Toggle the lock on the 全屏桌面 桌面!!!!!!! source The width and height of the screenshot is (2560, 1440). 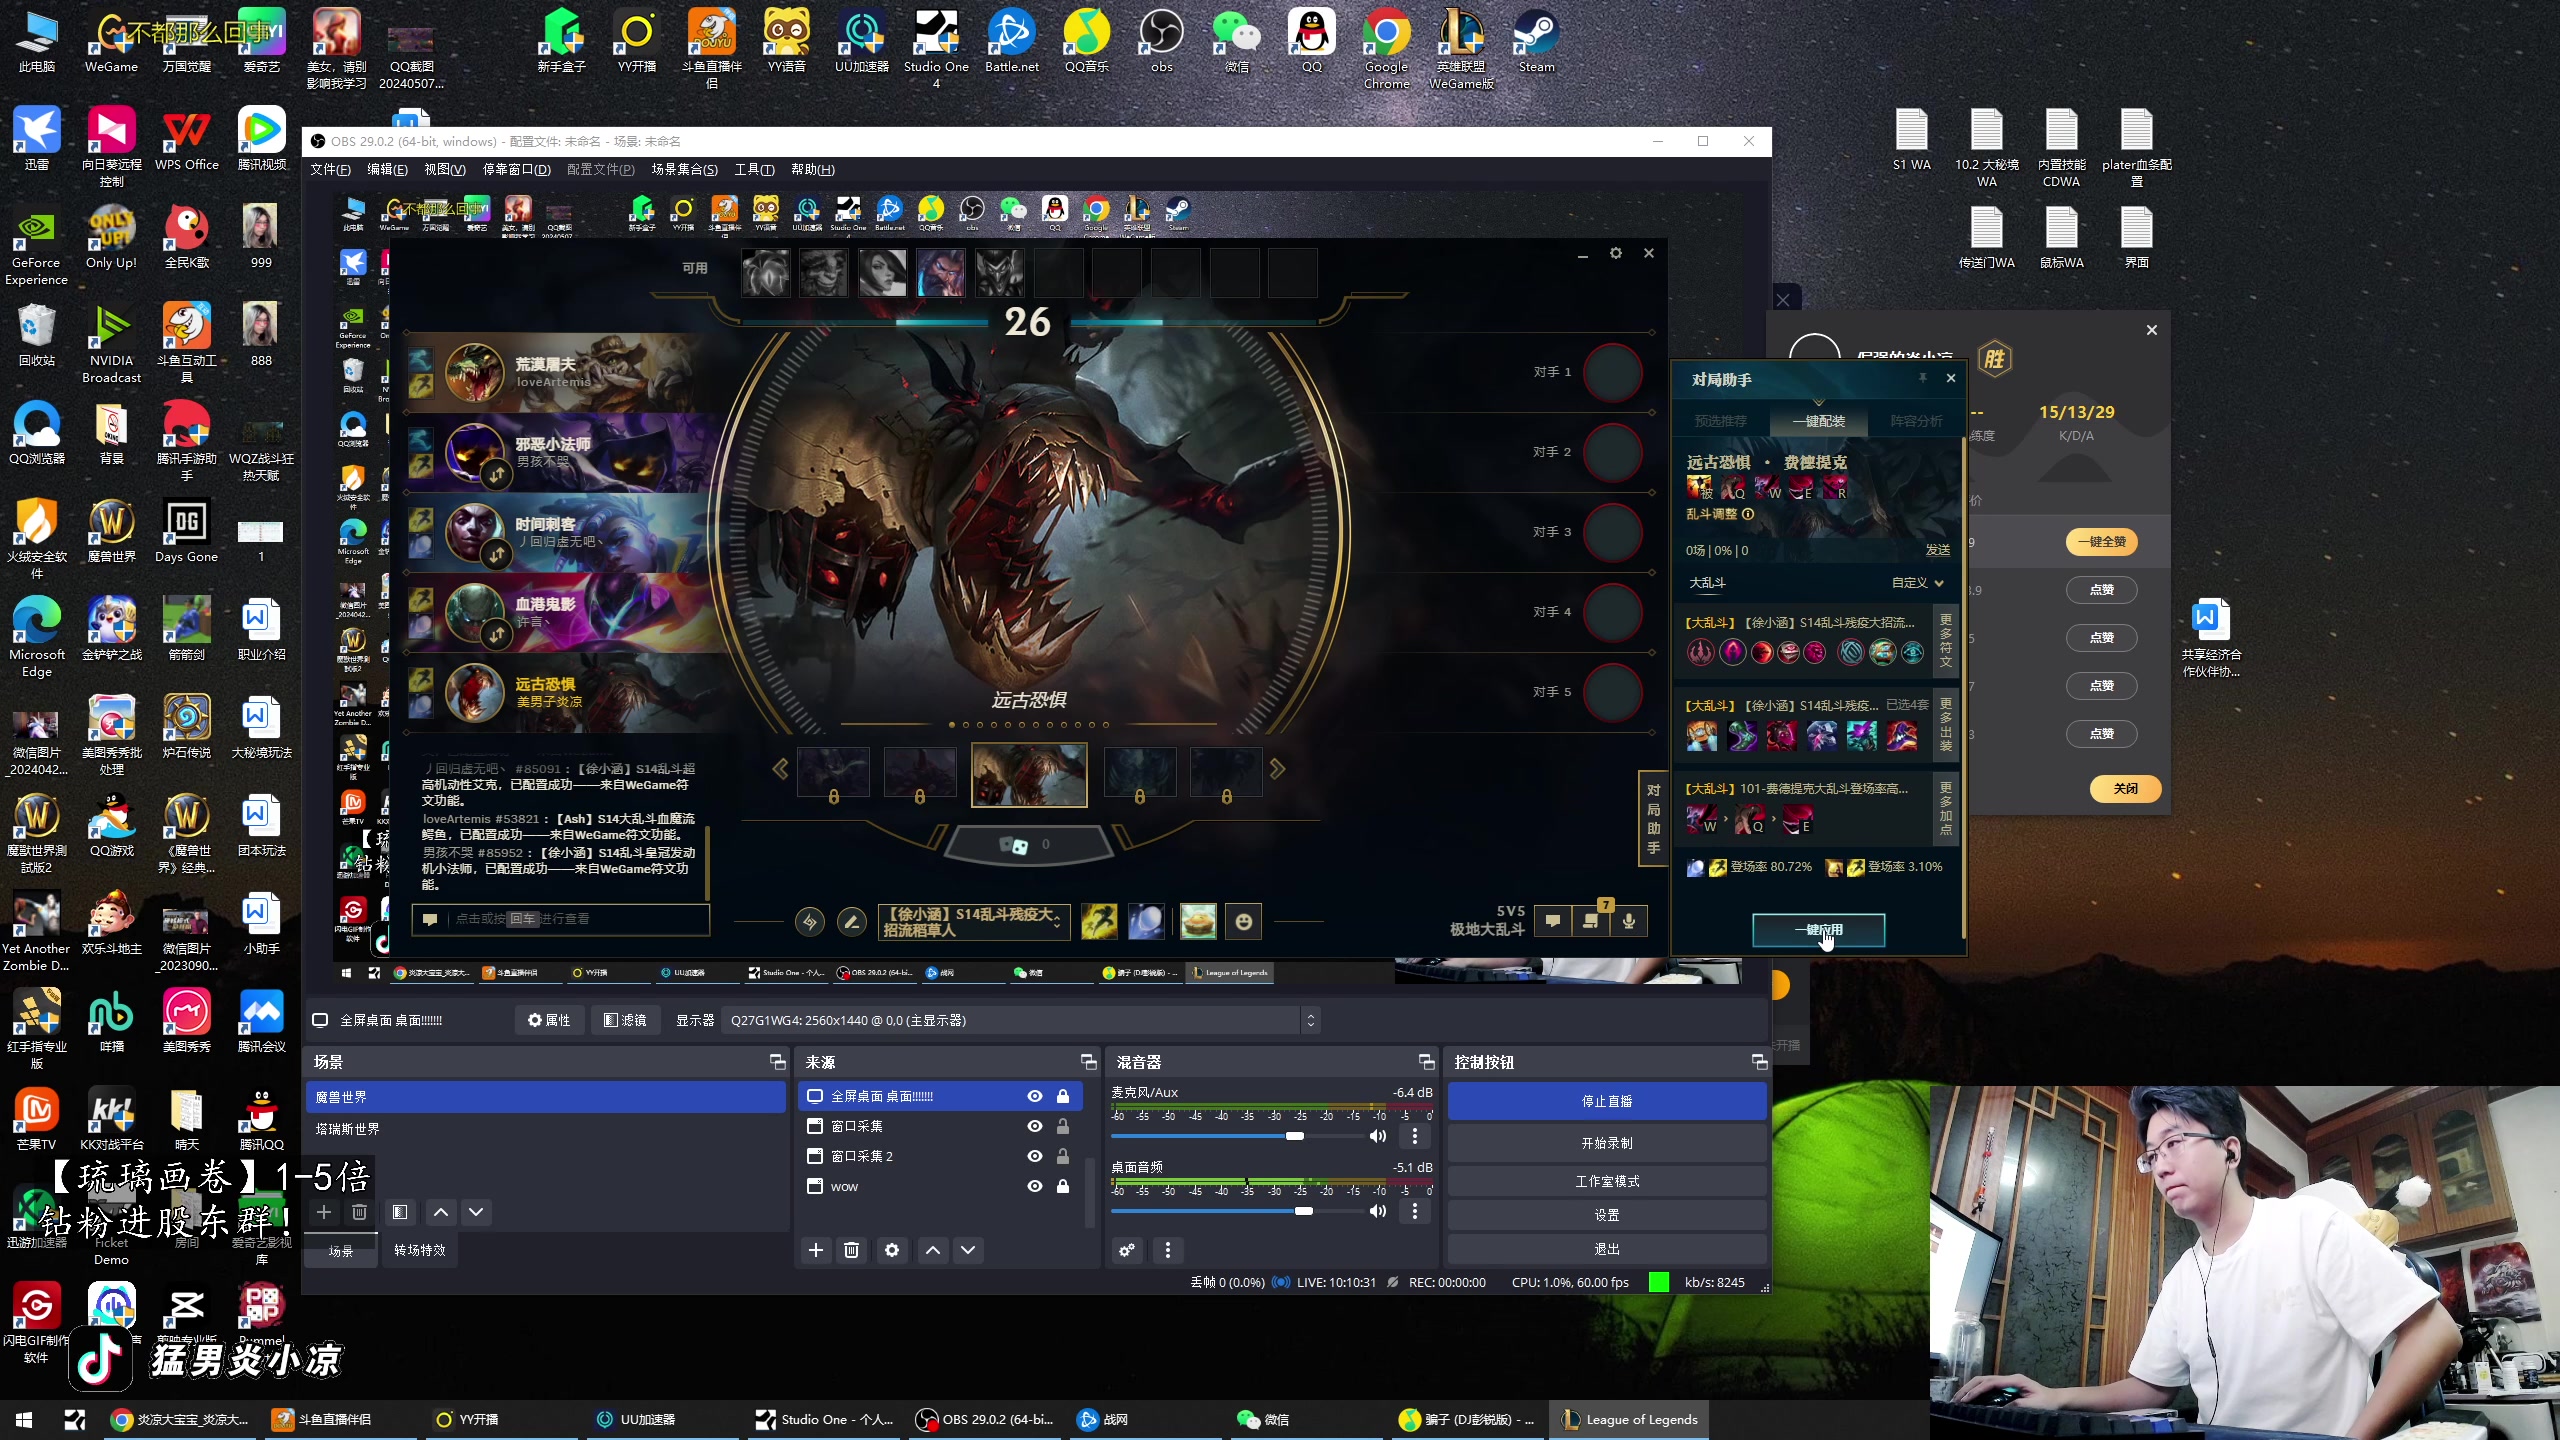click(x=1063, y=1096)
